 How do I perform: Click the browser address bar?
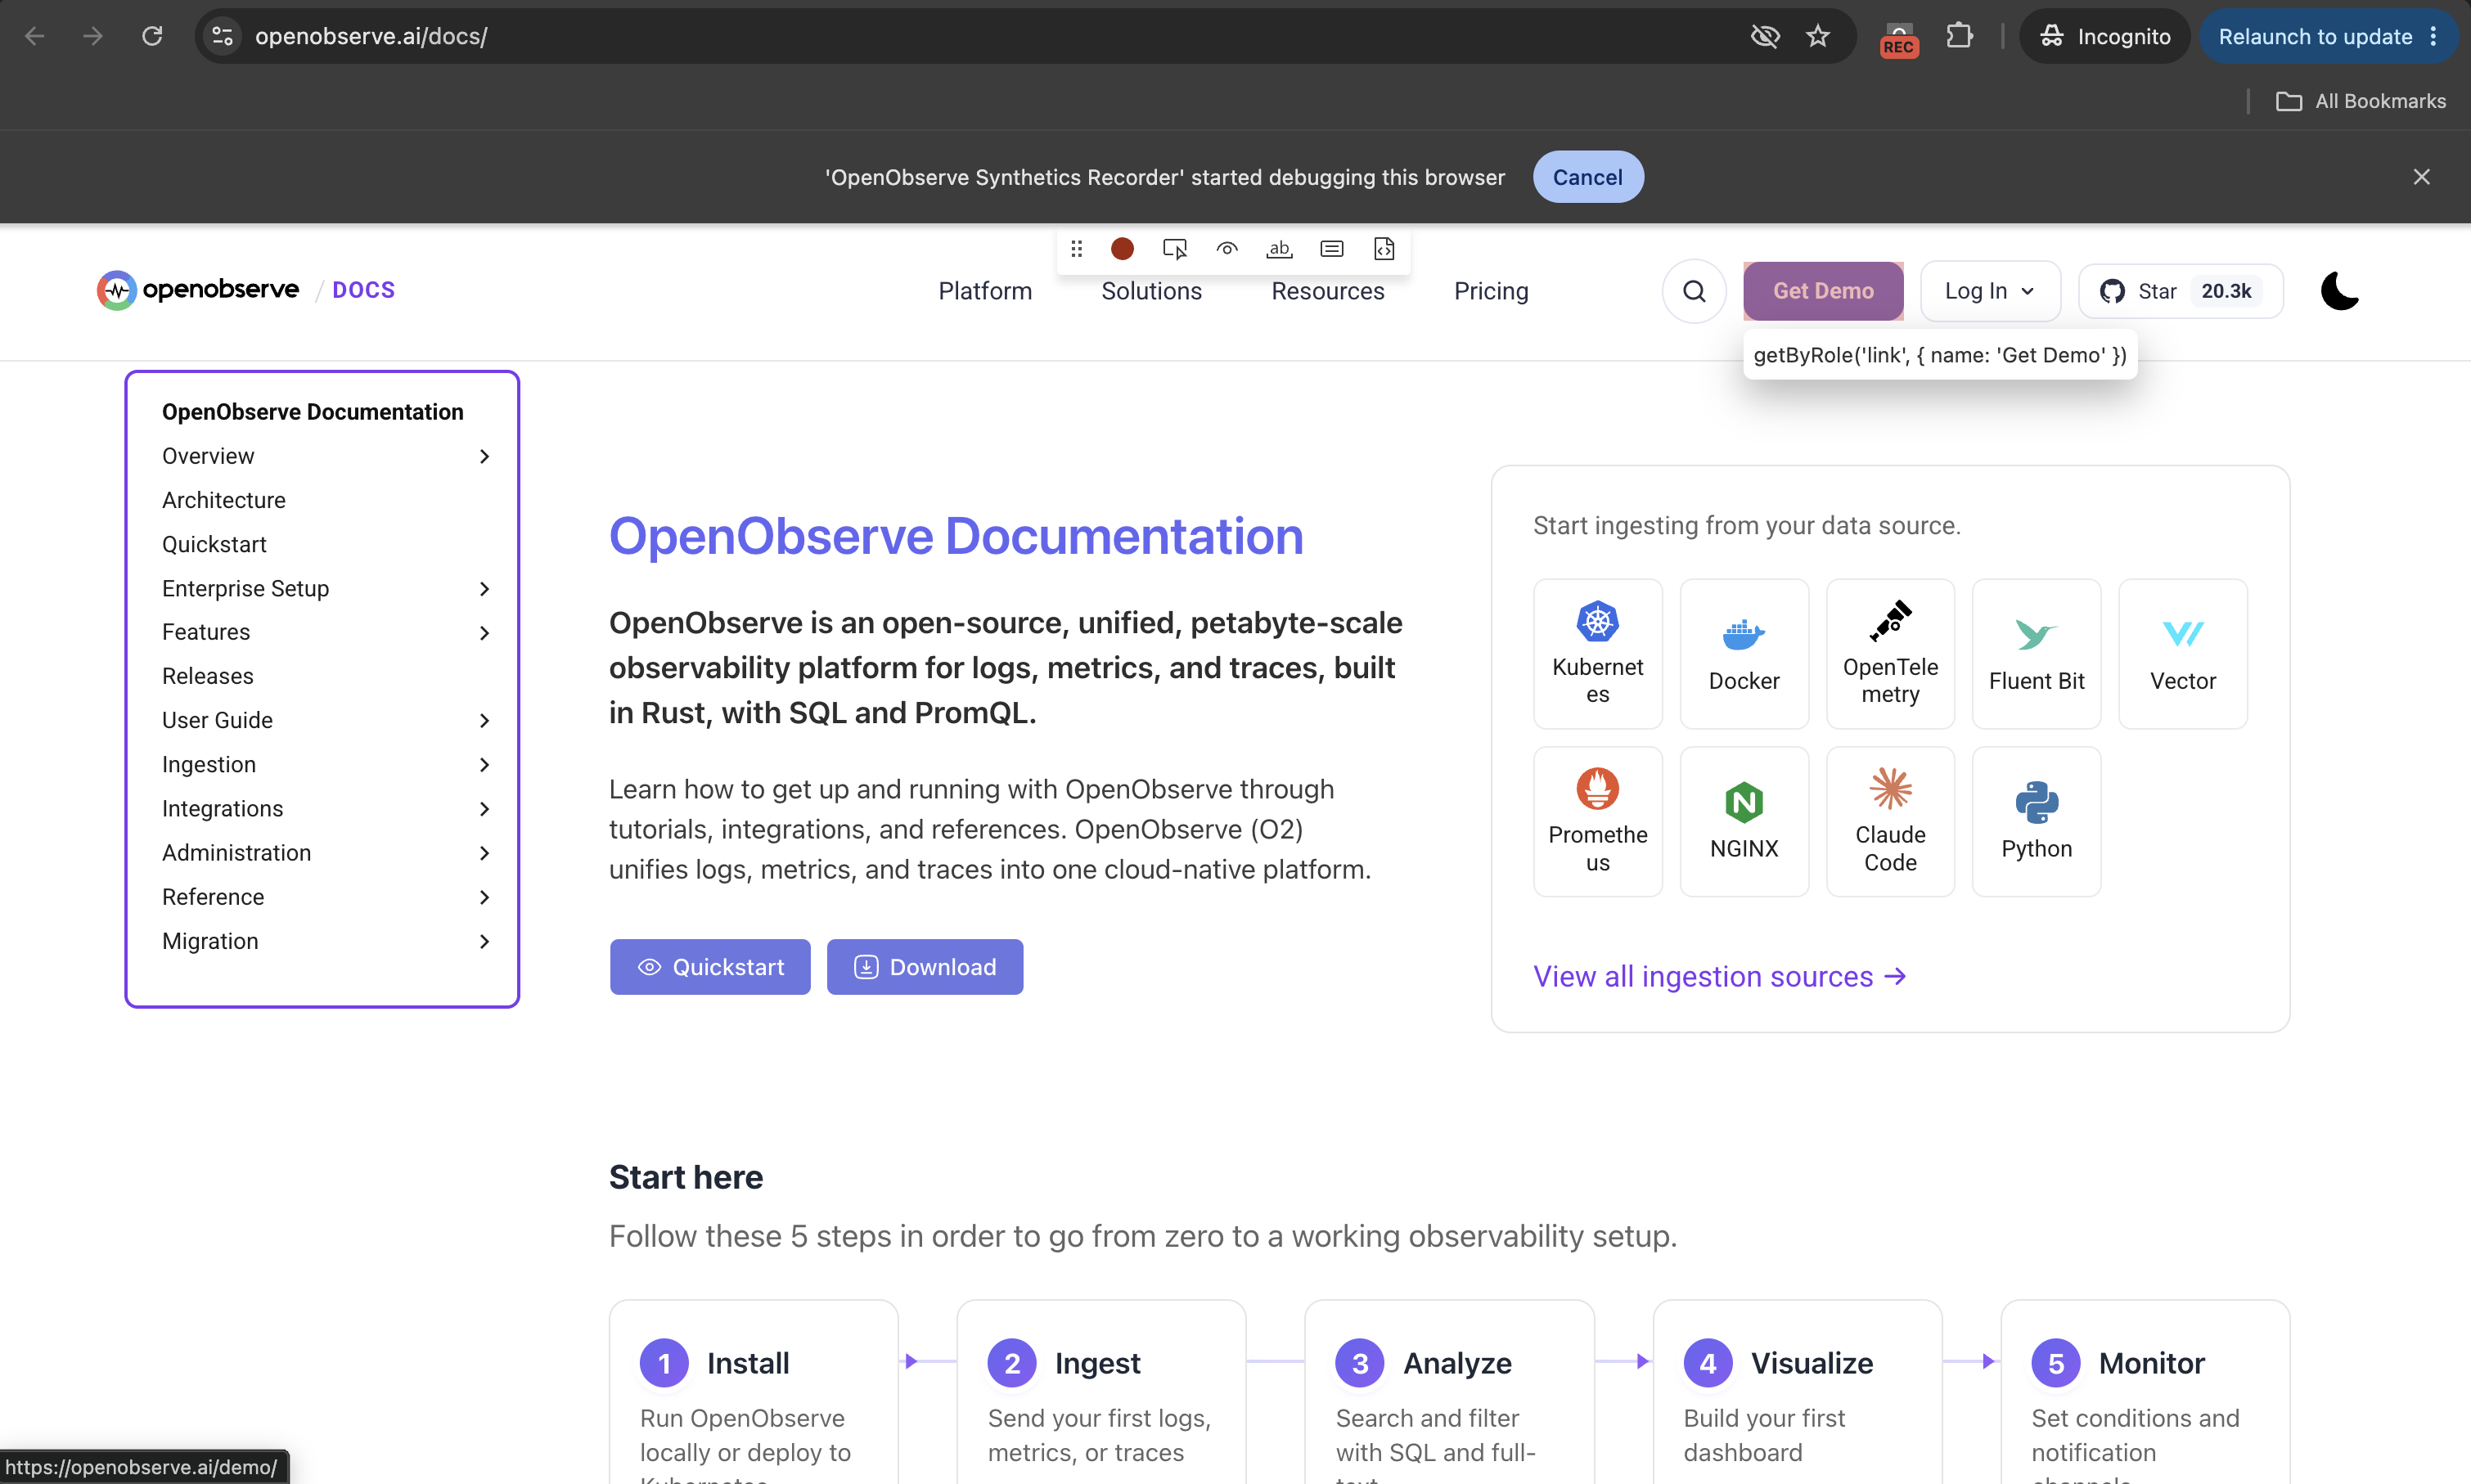click(x=990, y=37)
